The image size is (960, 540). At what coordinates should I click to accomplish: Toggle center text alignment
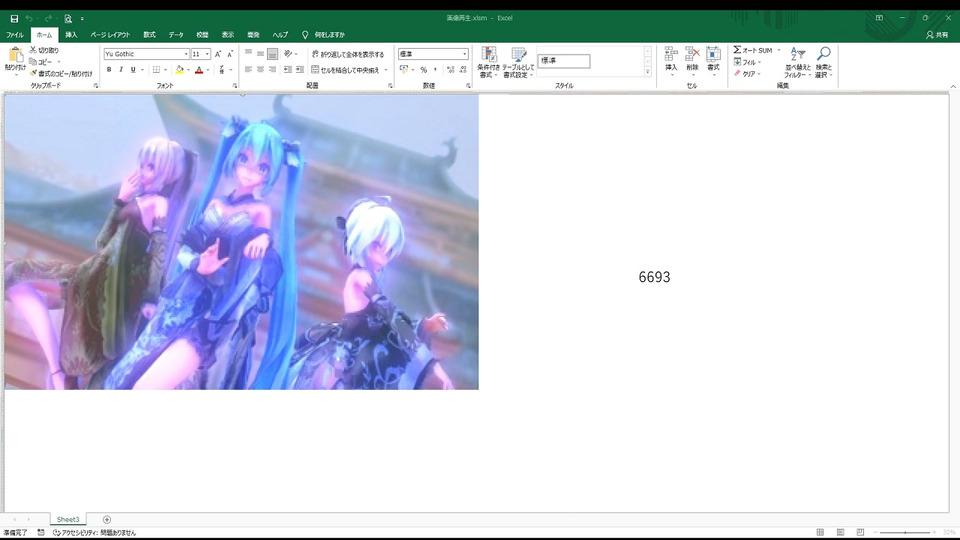click(261, 70)
